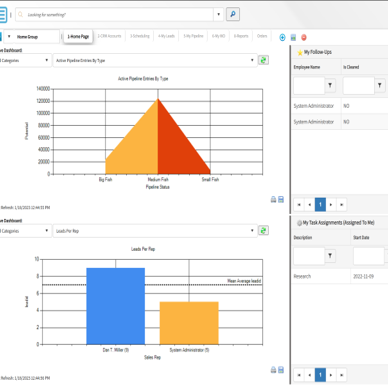Viewport: 388px width, 388px height.
Task: Open the hamburger menu icon
Action: 3,15
